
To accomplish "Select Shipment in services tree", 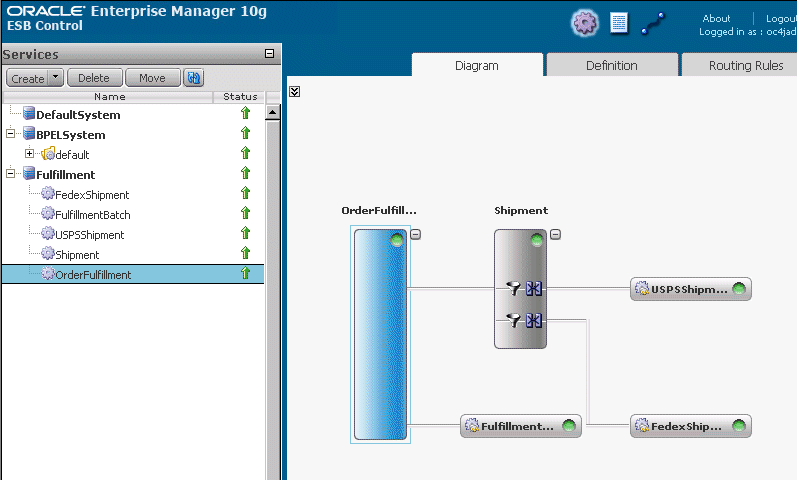I will point(77,255).
